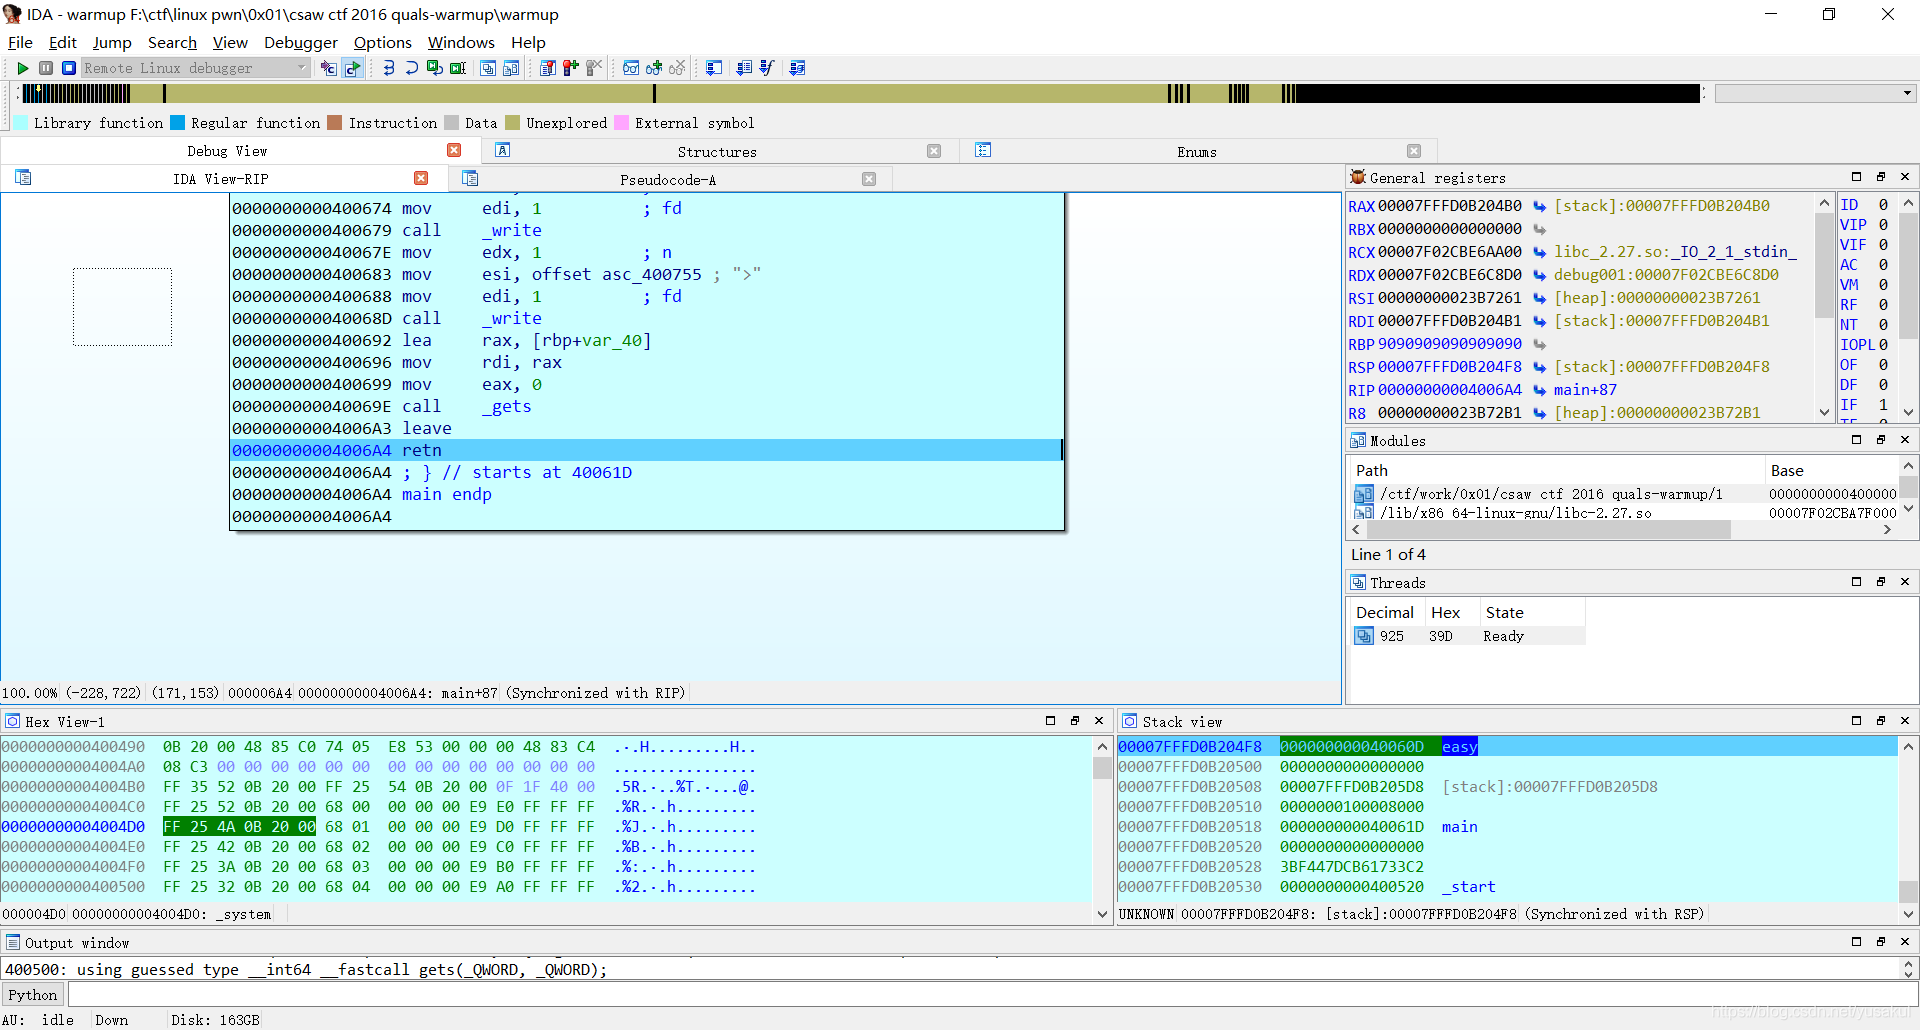The image size is (1920, 1030).
Task: Click the Stack view scroll-up arrow
Action: click(x=1908, y=746)
